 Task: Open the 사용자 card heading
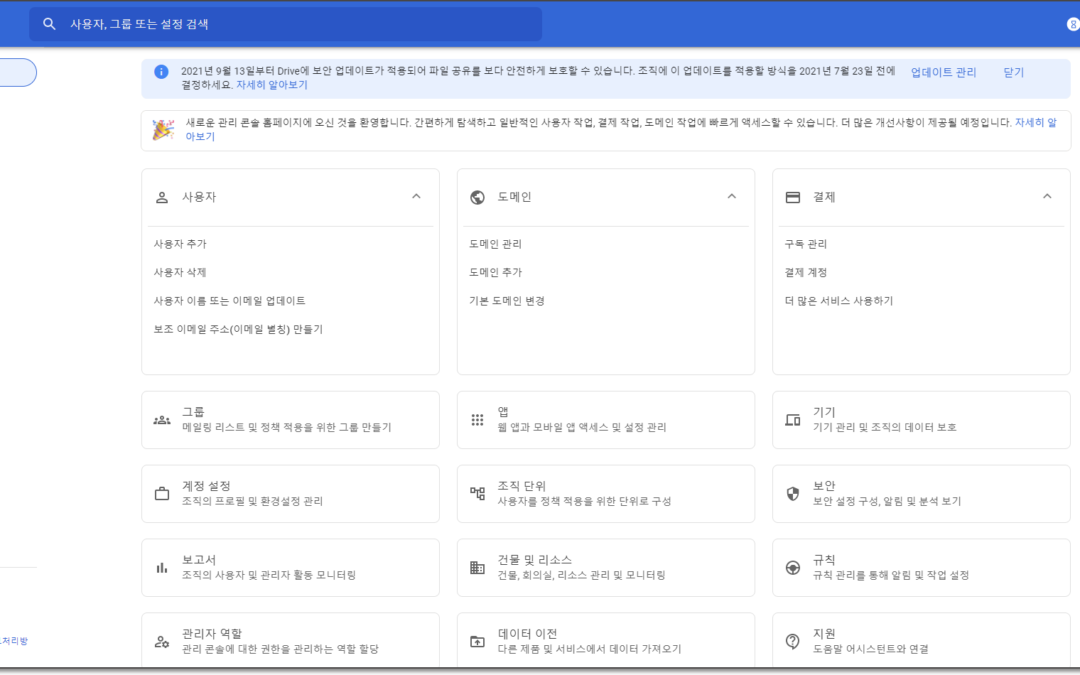tap(199, 197)
